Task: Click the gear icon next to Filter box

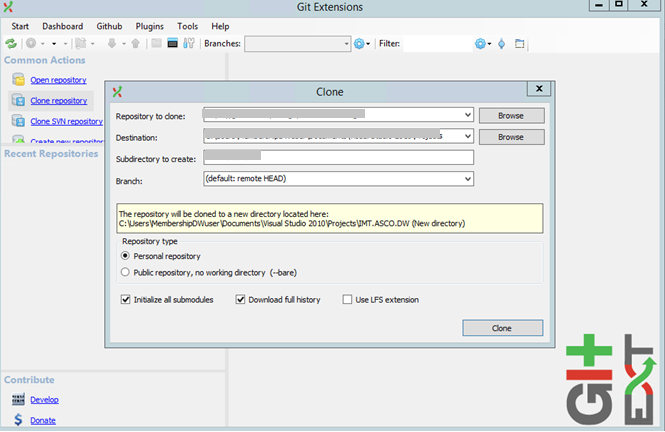Action: [480, 44]
